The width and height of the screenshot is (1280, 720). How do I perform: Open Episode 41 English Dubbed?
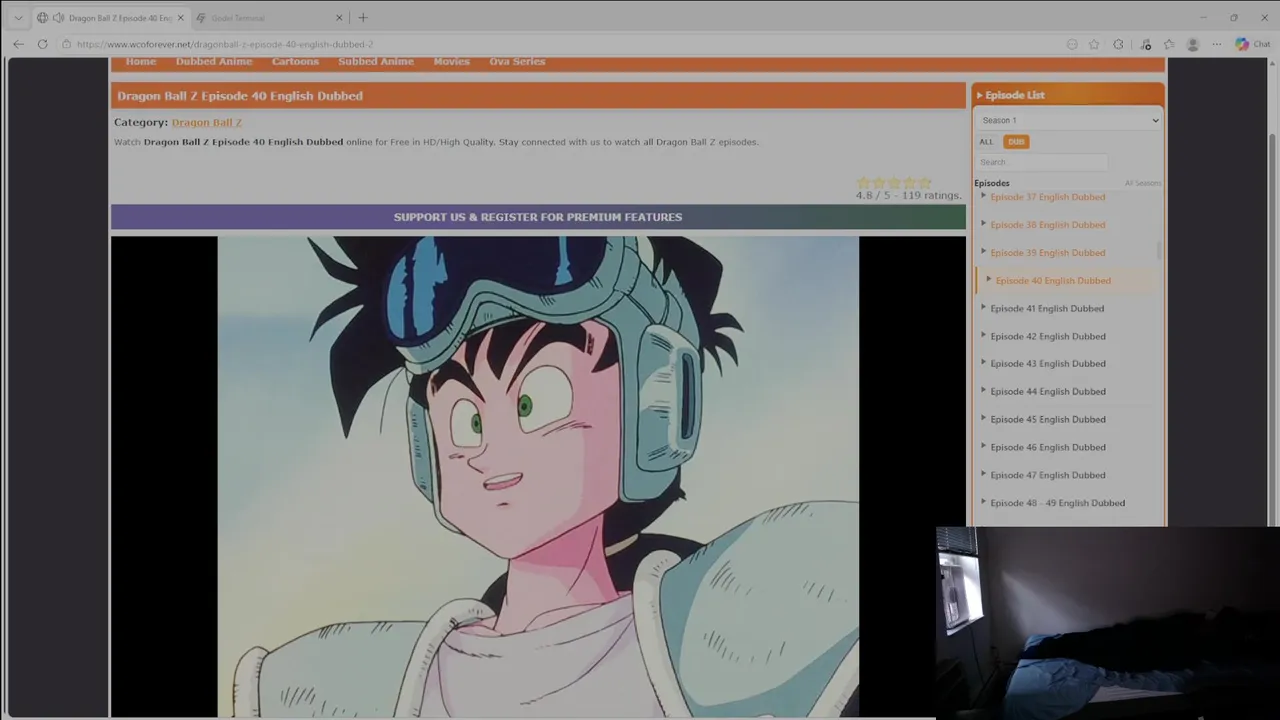pos(1047,309)
